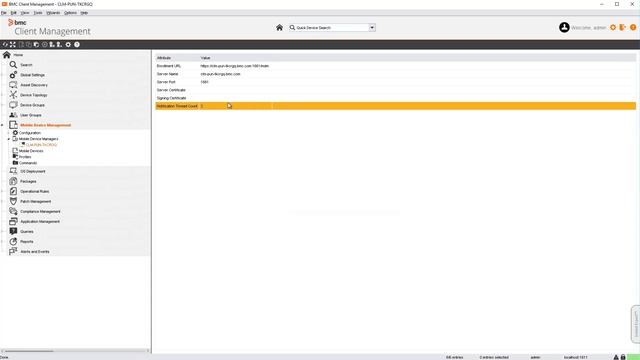Image resolution: width=640 pixels, height=360 pixels.
Task: Click the lock icon in status bar
Action: coord(623,357)
